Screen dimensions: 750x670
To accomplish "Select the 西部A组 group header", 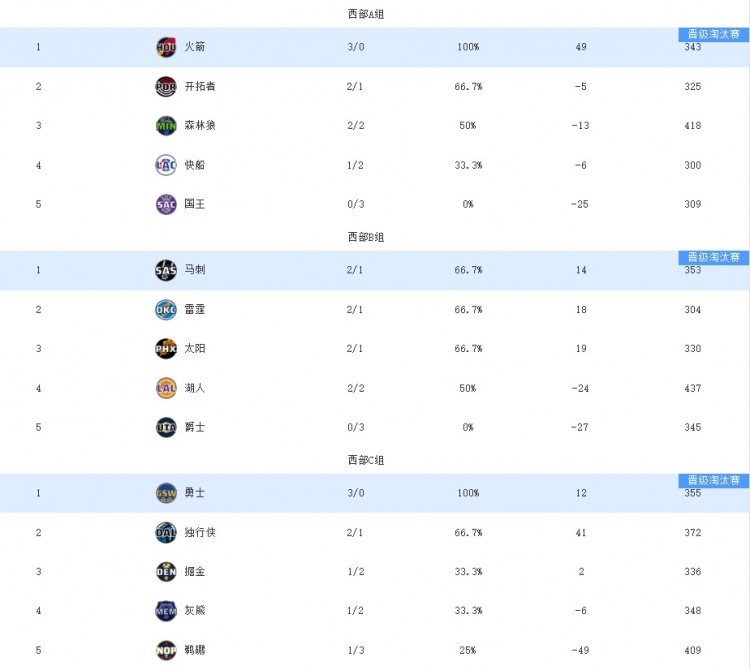I will pos(366,14).
